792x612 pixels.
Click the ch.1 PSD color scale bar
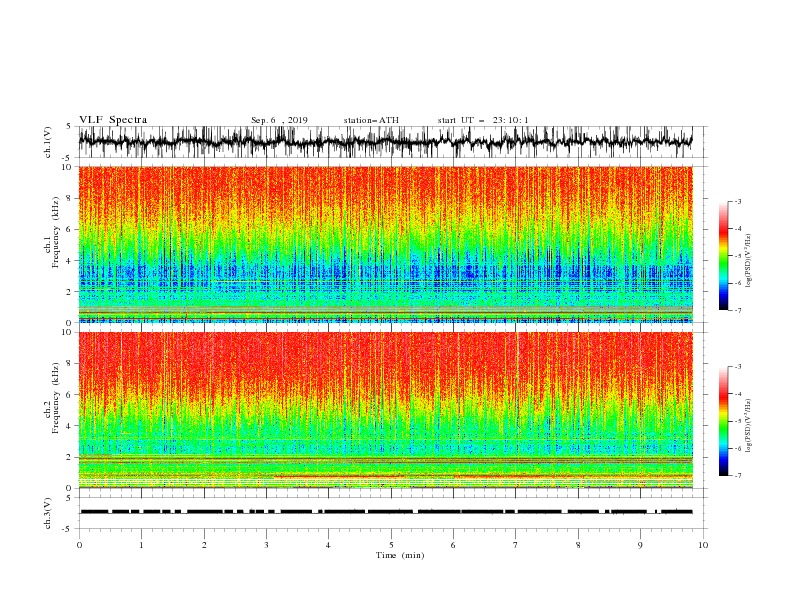pos(723,256)
